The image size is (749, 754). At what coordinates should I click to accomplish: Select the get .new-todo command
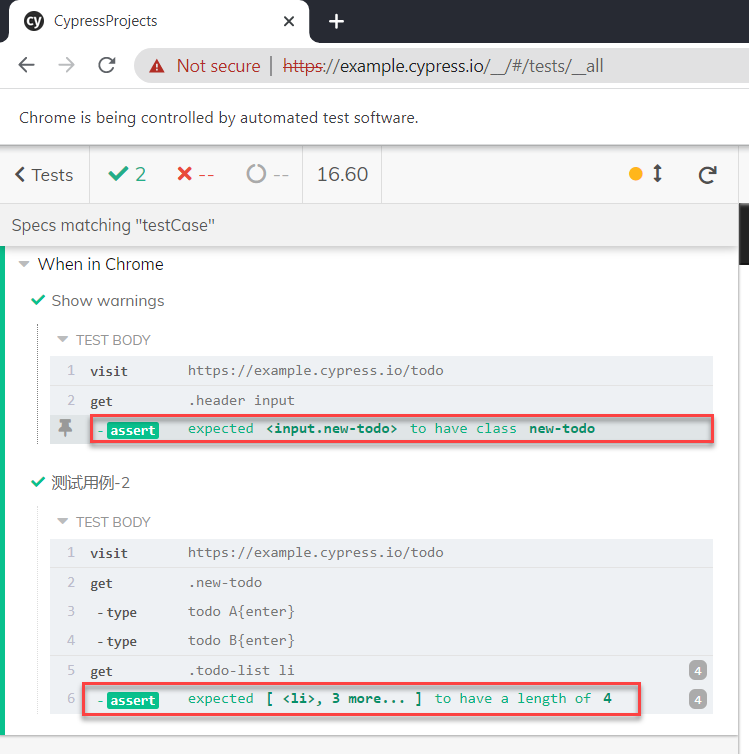381,583
